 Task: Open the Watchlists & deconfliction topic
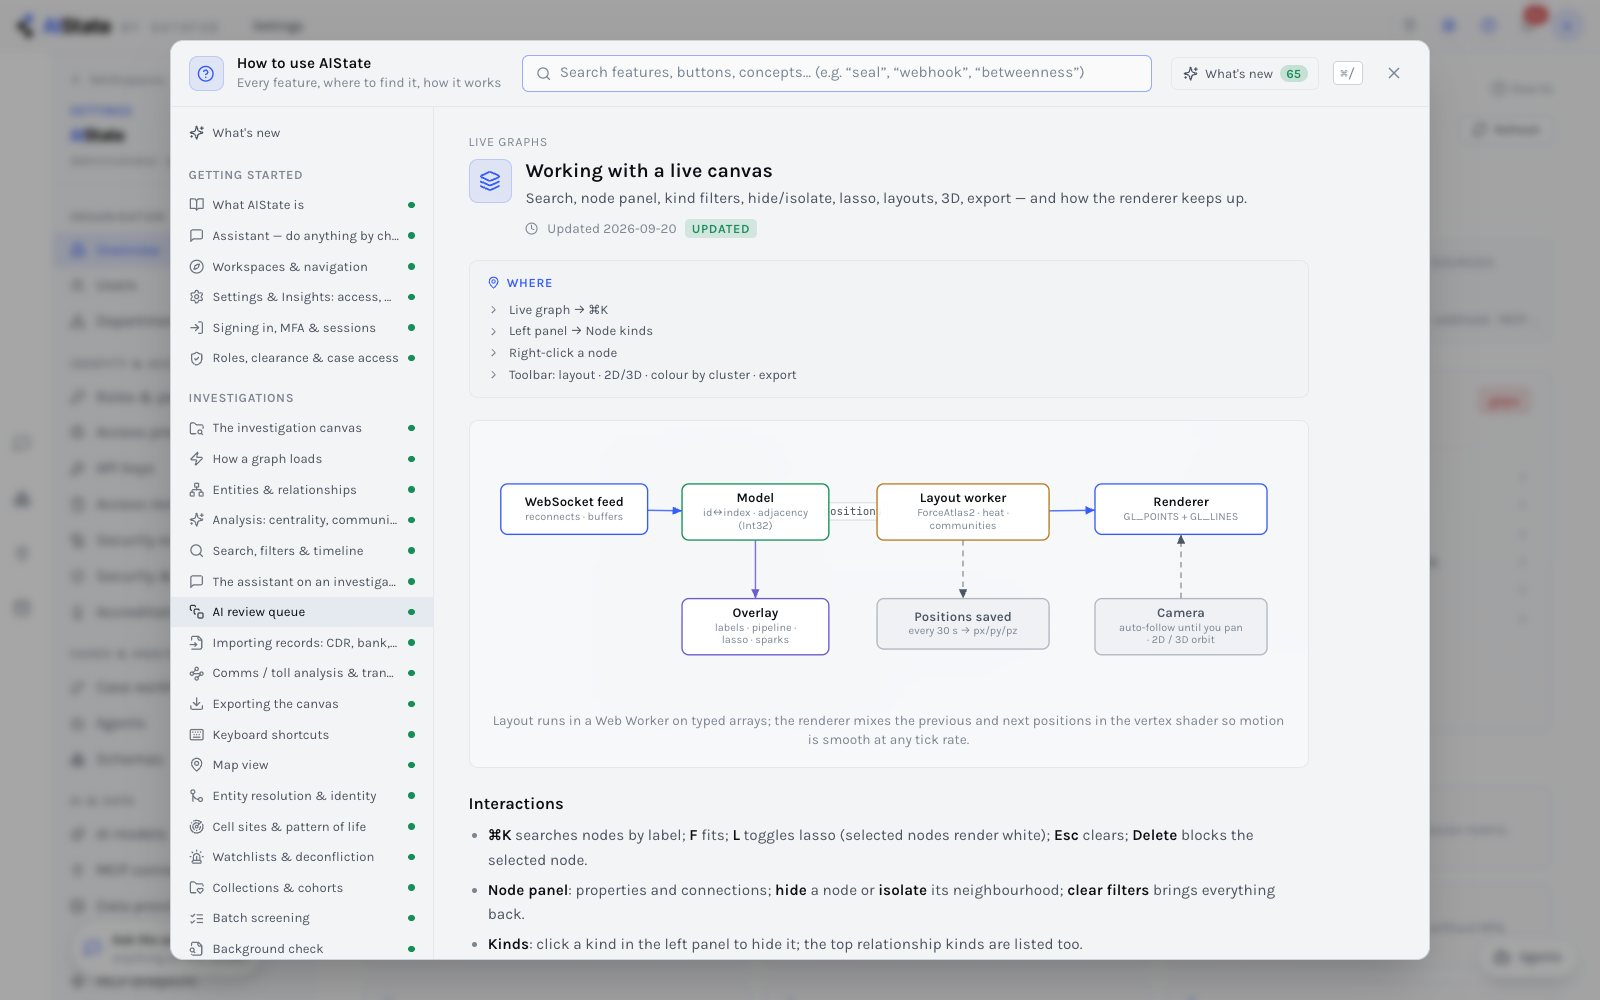click(x=302, y=857)
